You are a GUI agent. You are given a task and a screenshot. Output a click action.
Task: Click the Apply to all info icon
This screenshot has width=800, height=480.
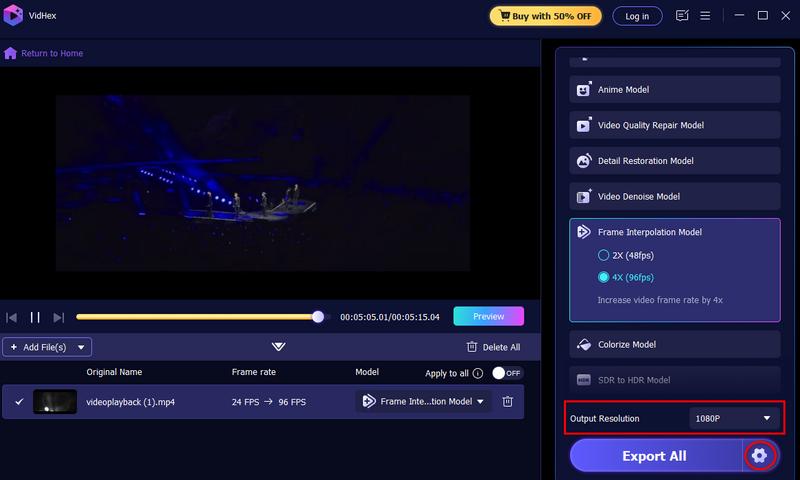[478, 373]
